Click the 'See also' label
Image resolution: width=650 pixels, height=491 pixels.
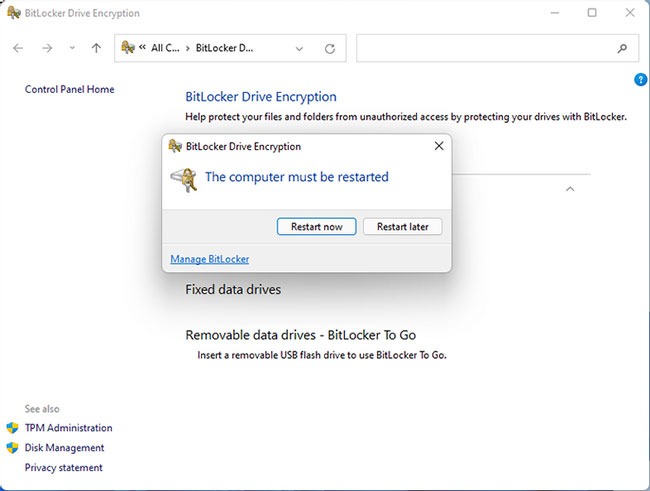click(x=42, y=409)
